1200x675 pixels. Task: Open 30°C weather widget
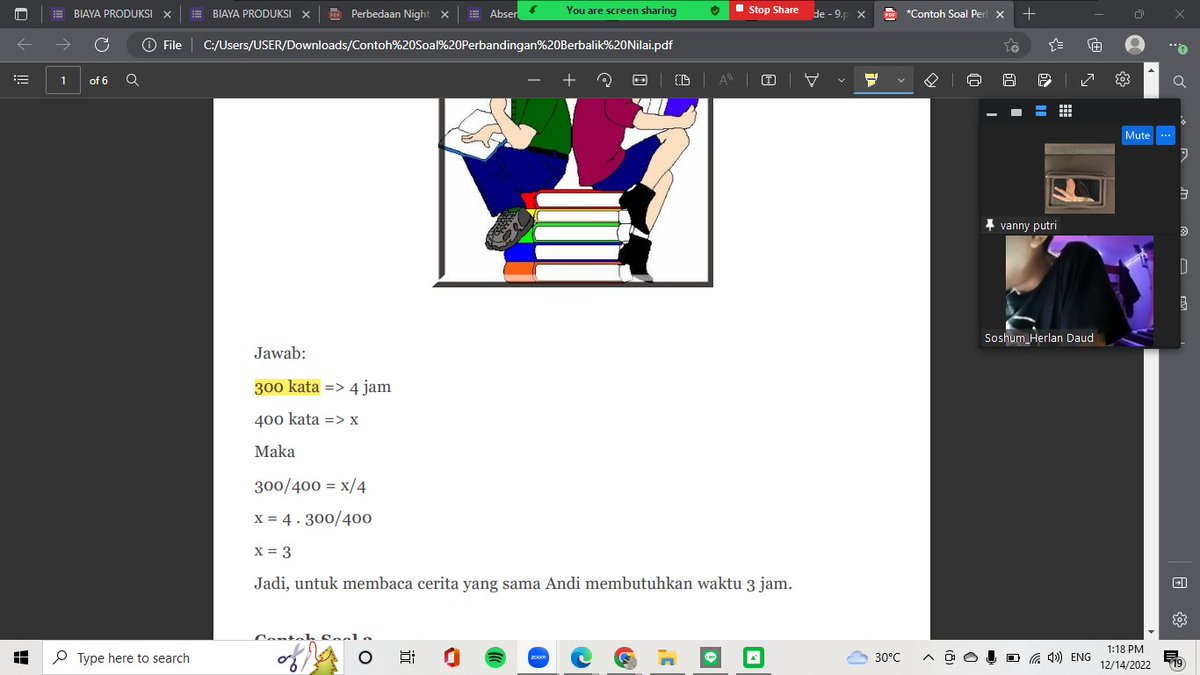coord(874,658)
